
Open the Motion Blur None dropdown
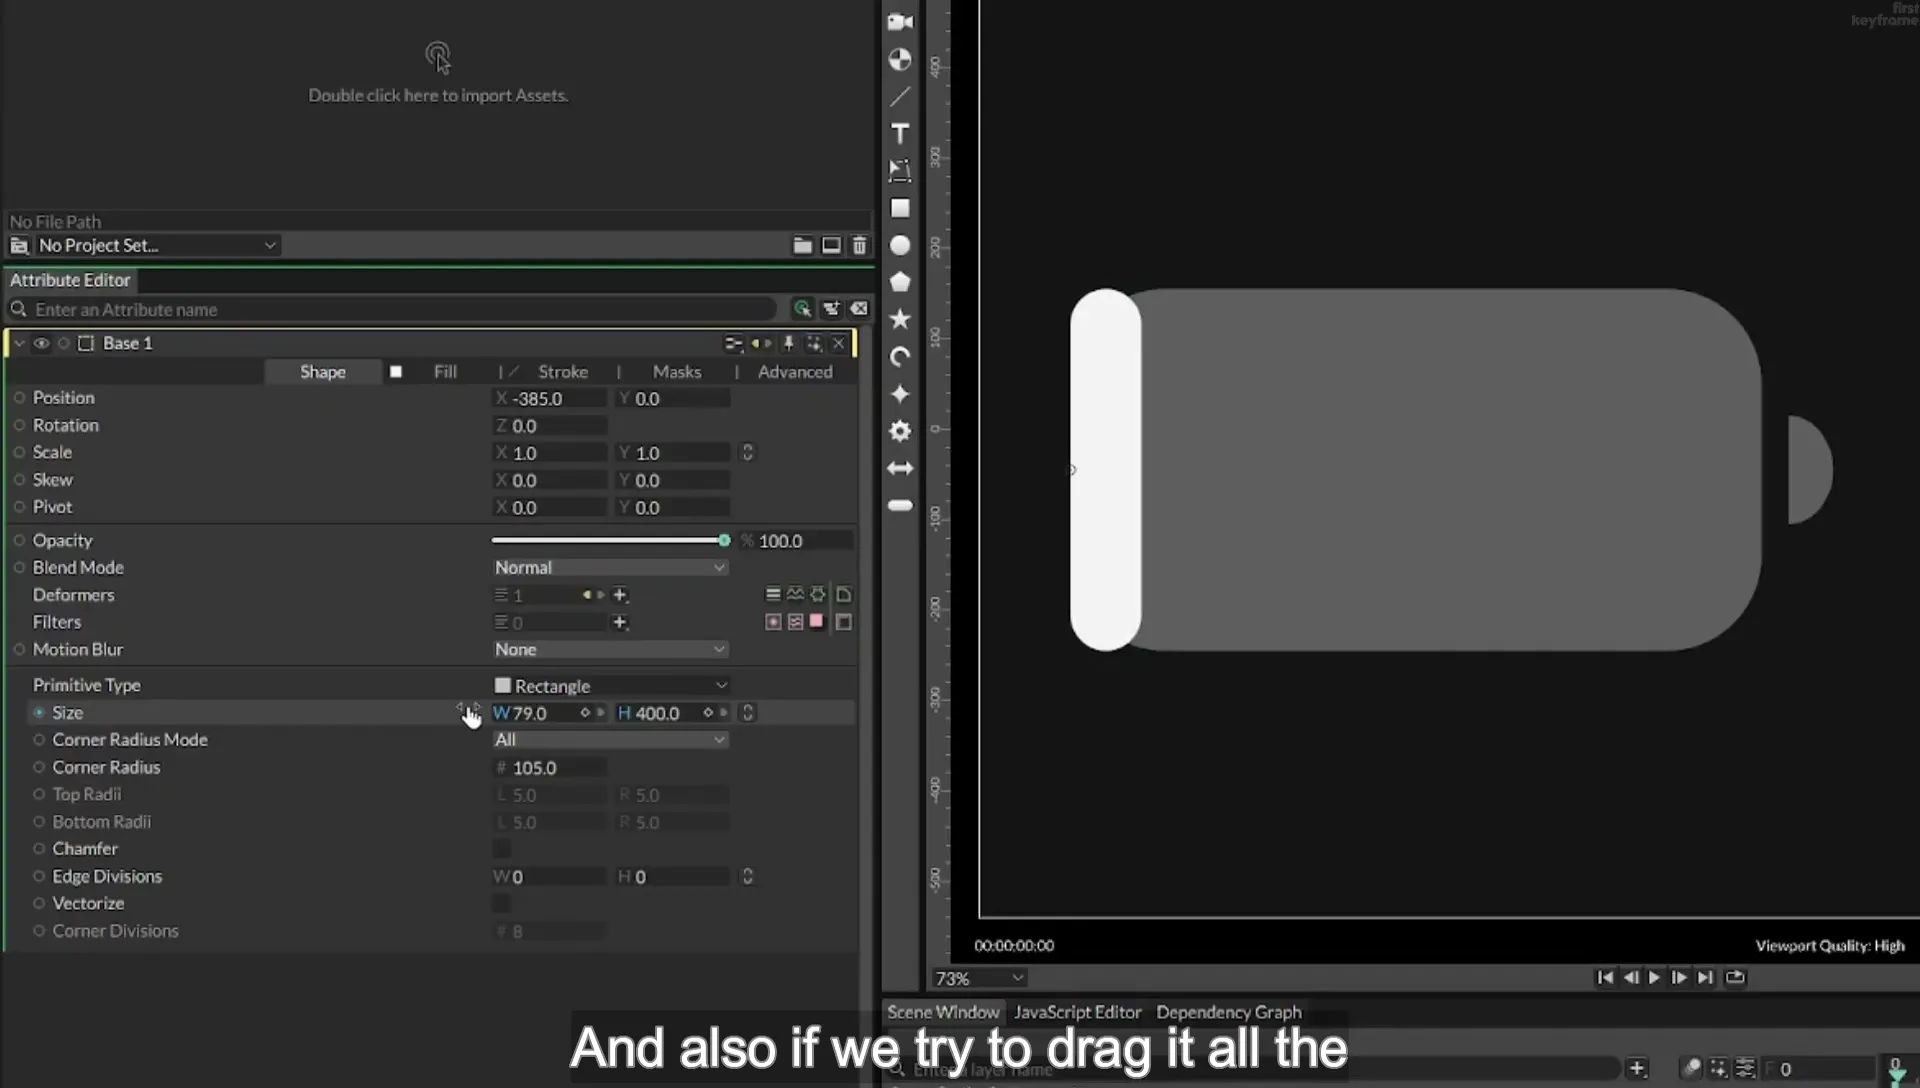coord(610,650)
